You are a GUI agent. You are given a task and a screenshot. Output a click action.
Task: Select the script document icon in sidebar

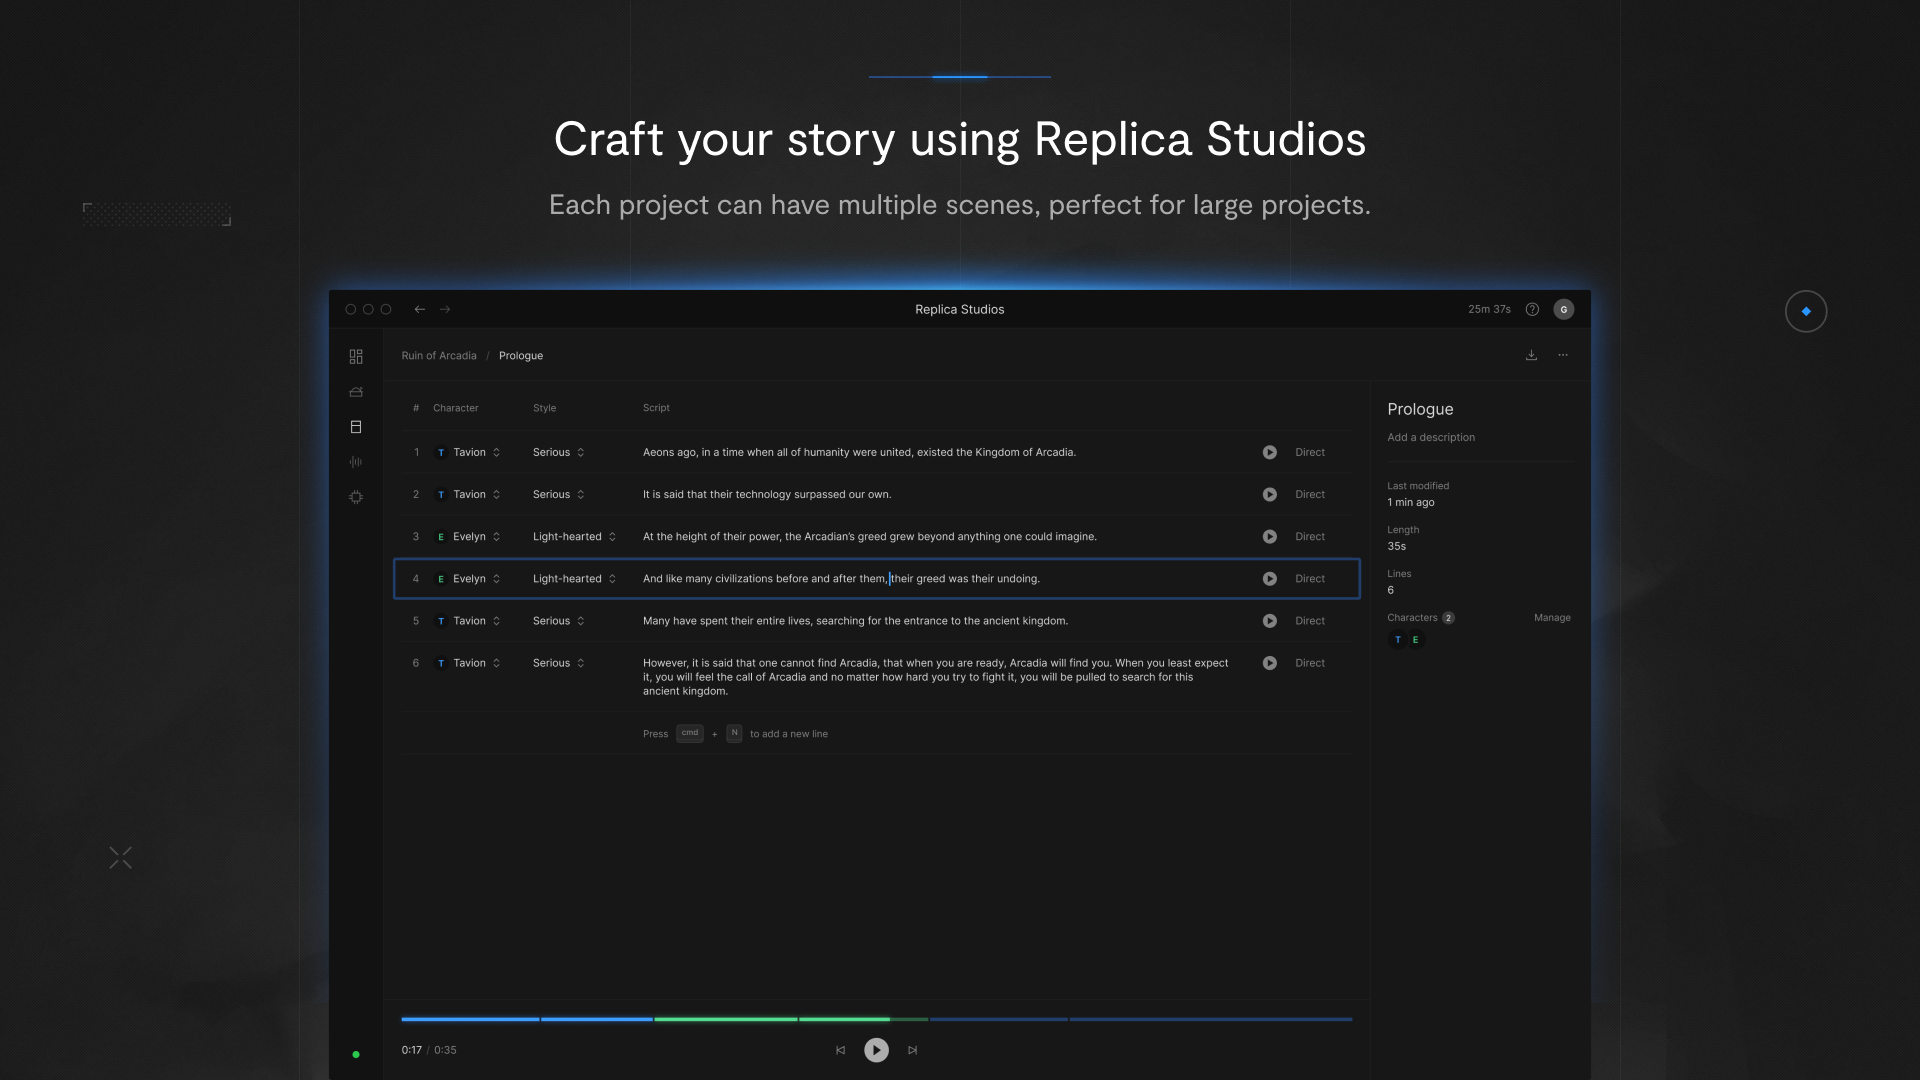pyautogui.click(x=356, y=427)
